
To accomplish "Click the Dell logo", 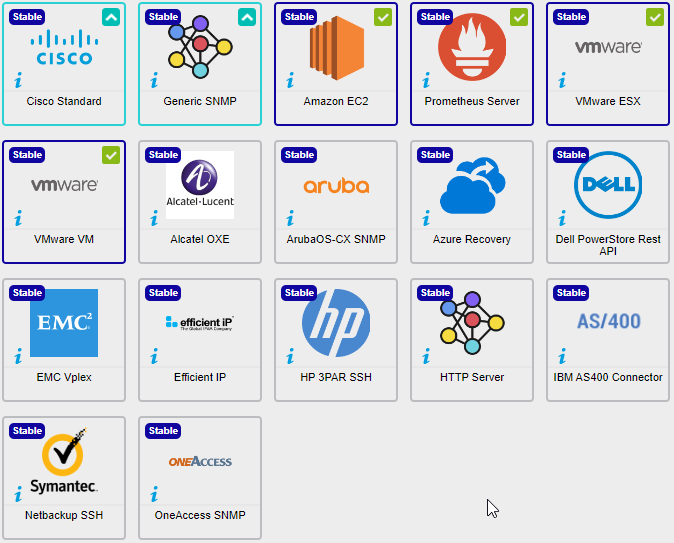I will (x=608, y=185).
